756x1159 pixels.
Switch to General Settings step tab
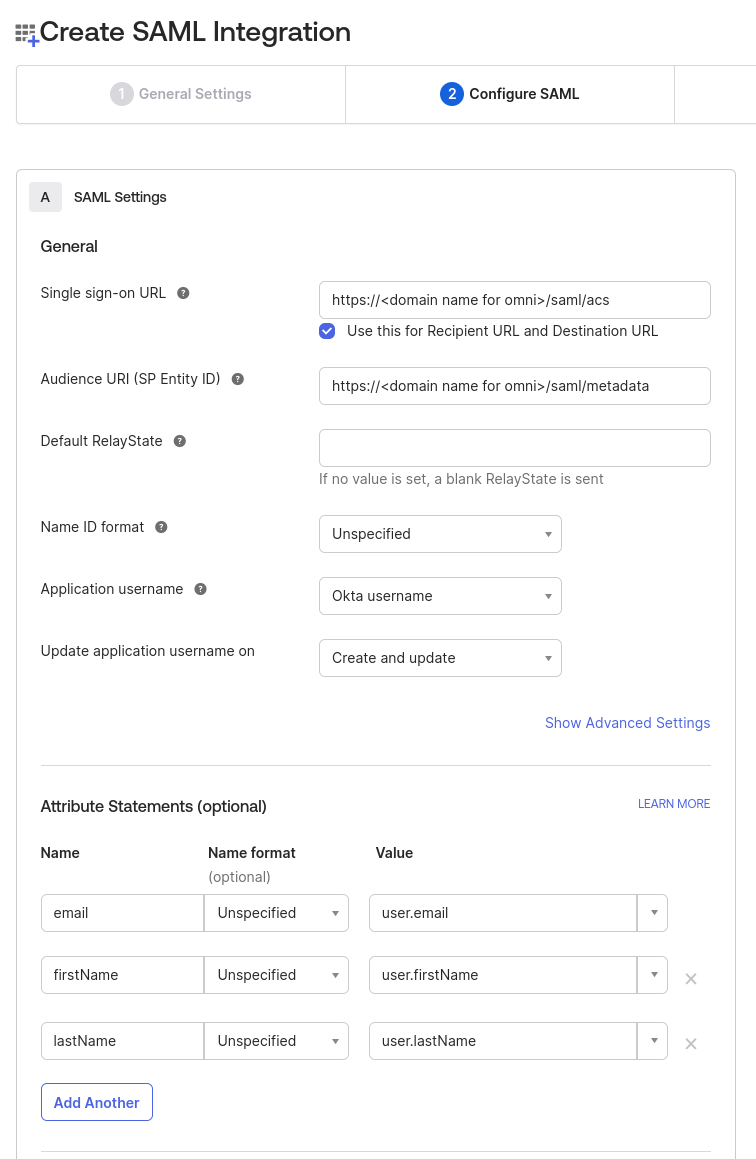(181, 94)
